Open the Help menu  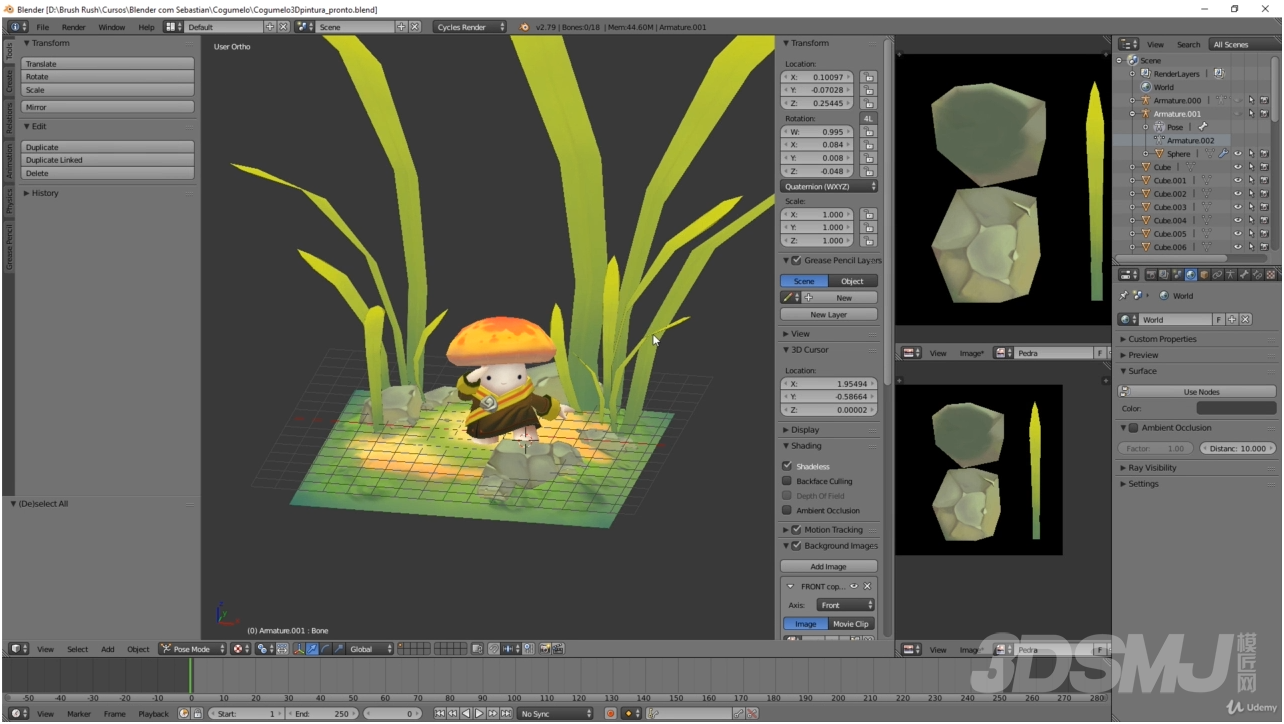pos(147,27)
